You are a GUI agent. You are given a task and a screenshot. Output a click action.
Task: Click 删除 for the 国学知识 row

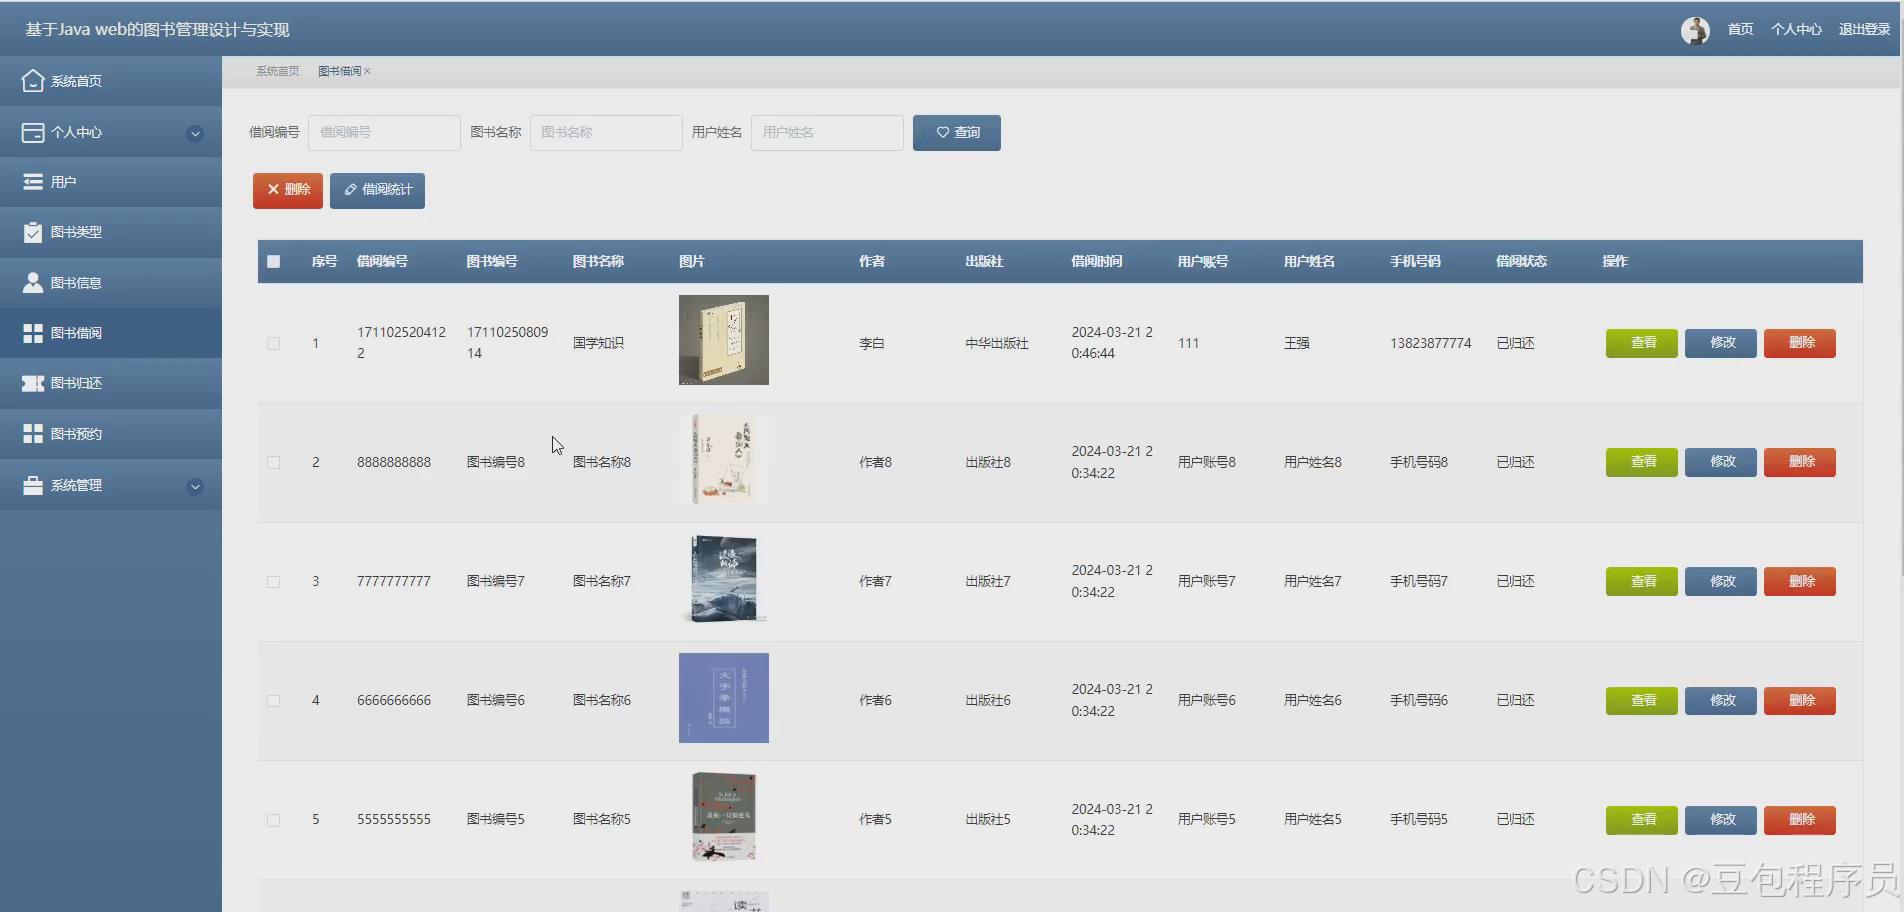coord(1800,343)
